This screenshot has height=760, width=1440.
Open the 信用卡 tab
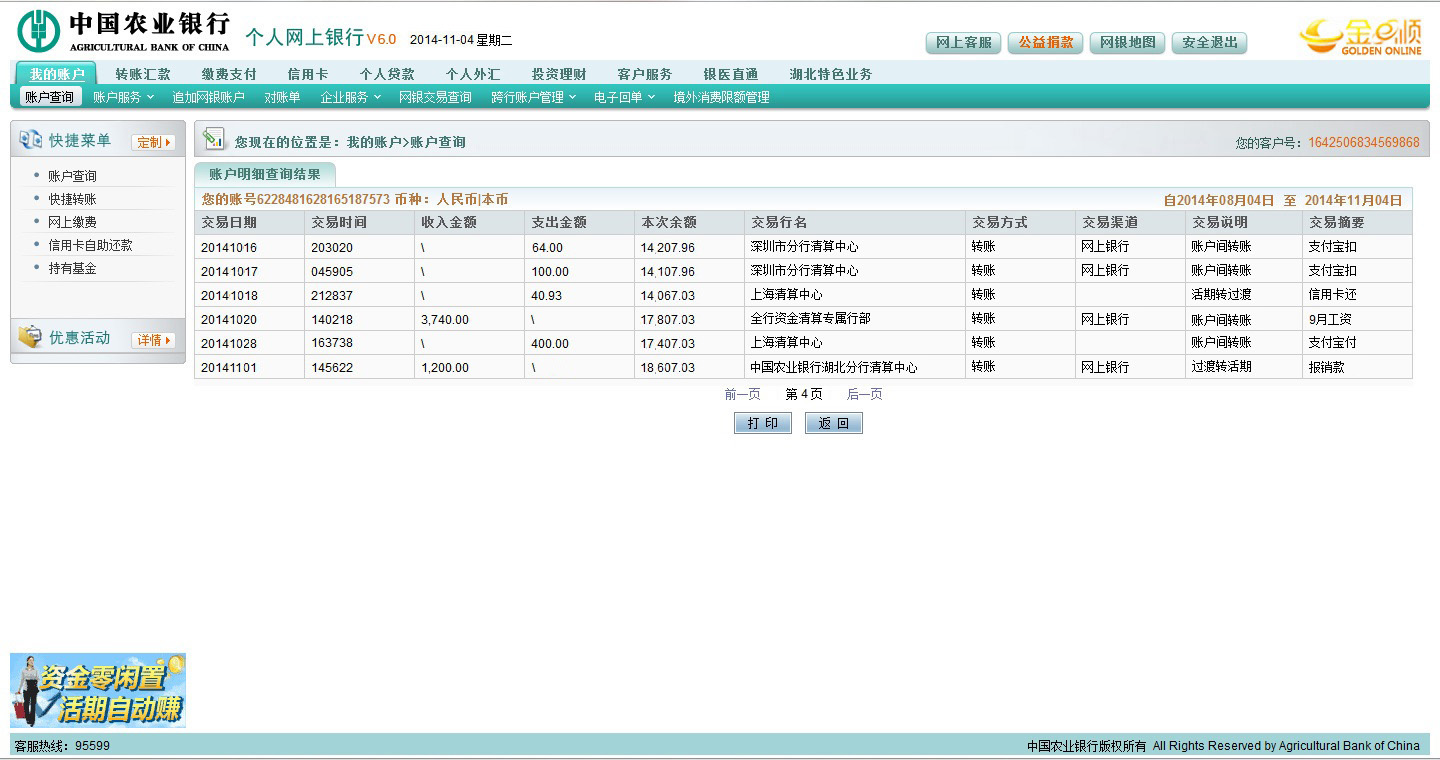click(307, 74)
